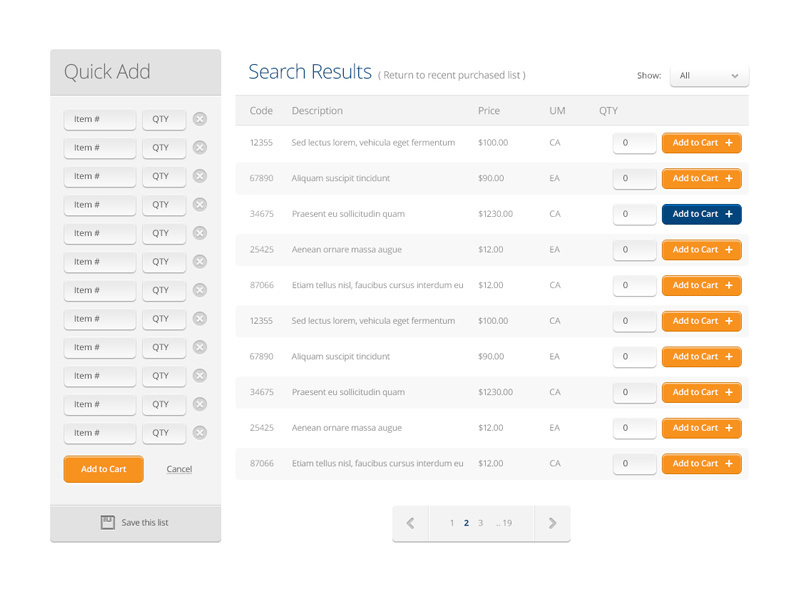The image size is (800, 600).
Task: Add item 25425 to the cart
Action: point(701,249)
